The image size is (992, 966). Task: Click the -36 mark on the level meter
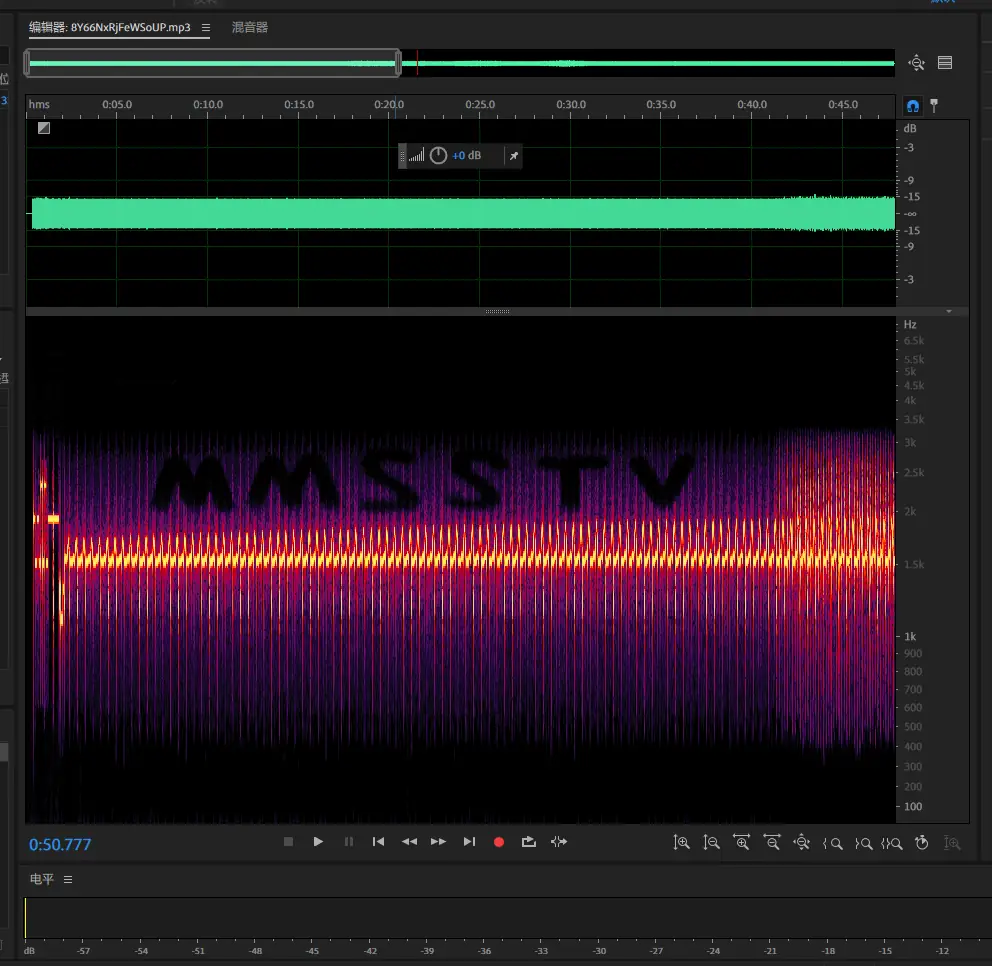pos(485,951)
